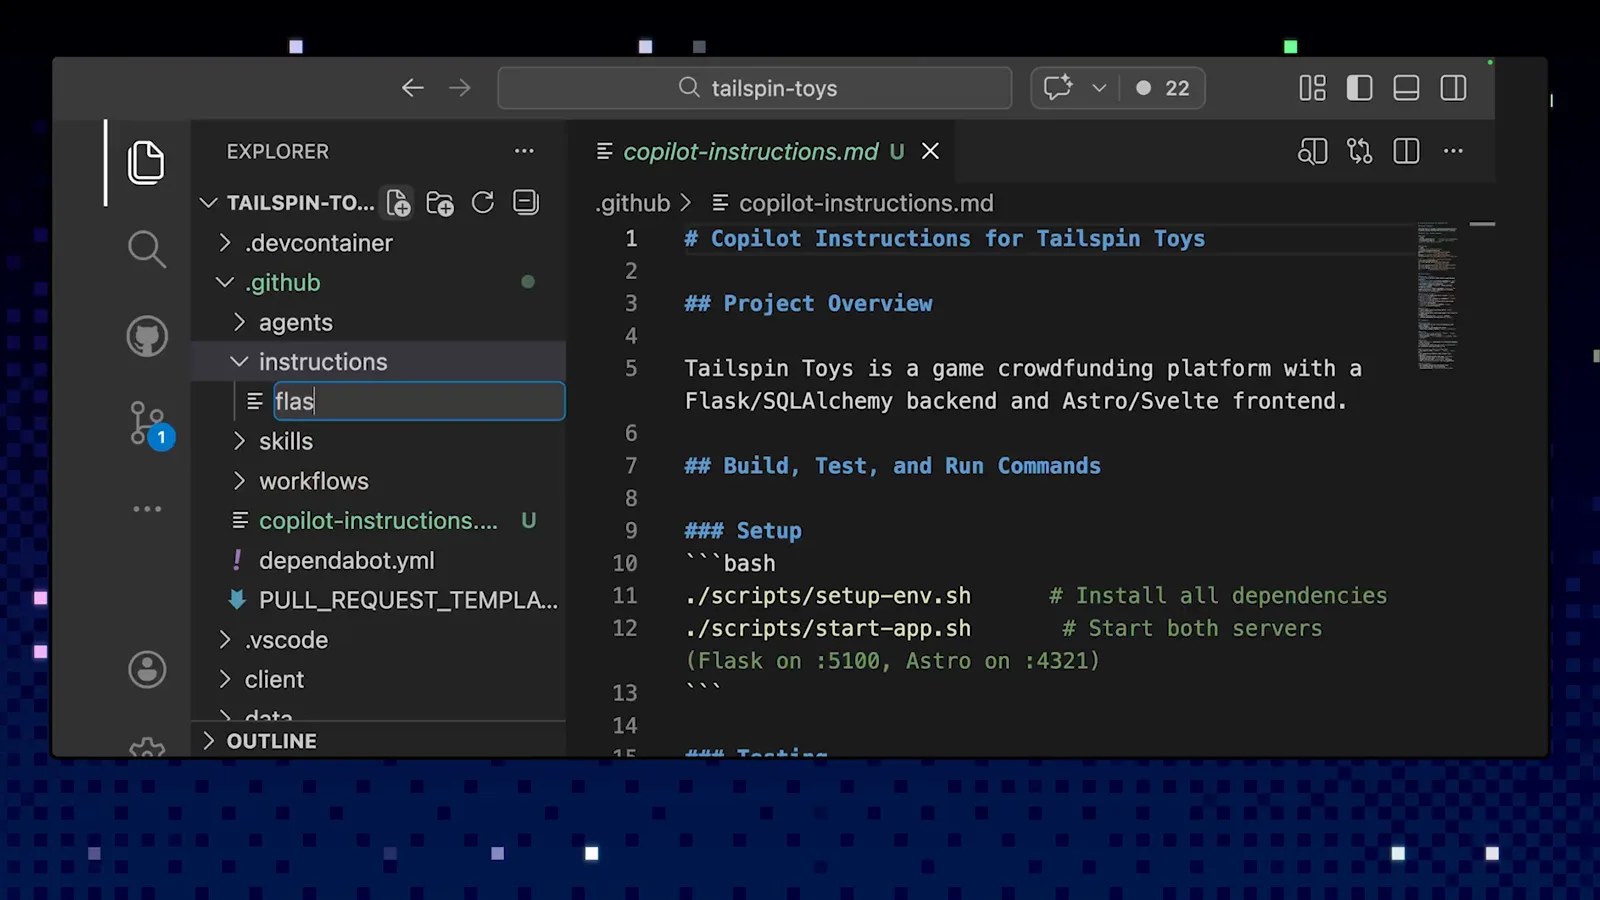Select the copilot-instructions.md editor tab
Viewport: 1600px width, 900px height.
[x=751, y=151]
